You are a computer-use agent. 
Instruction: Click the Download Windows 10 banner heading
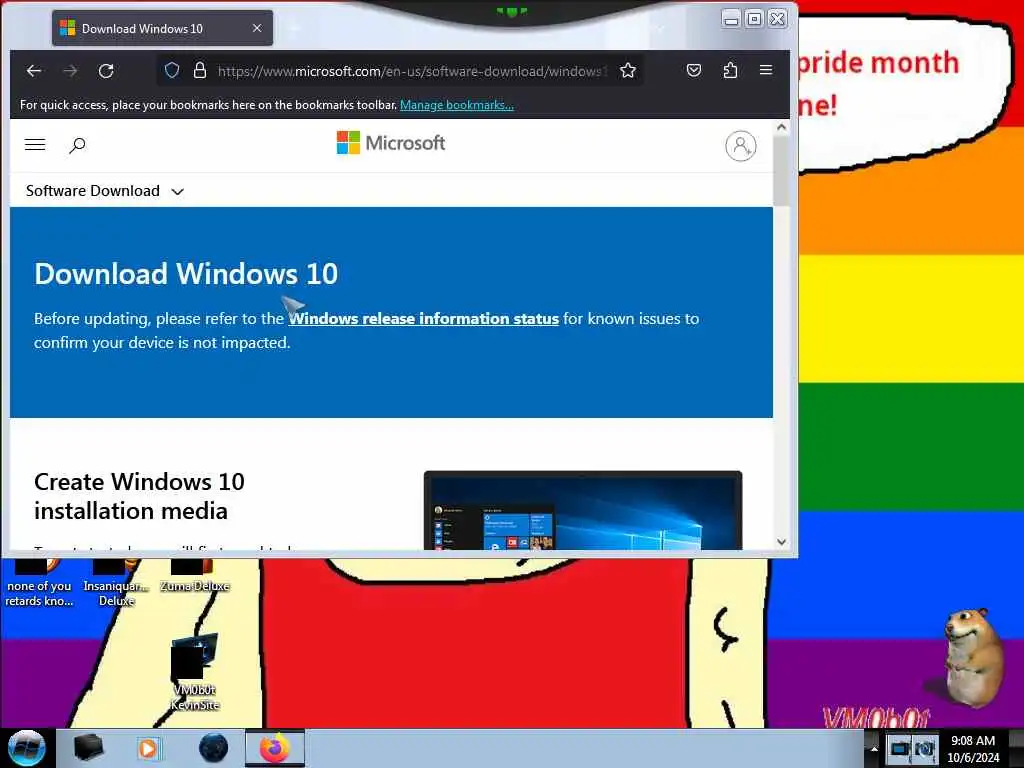pyautogui.click(x=186, y=274)
